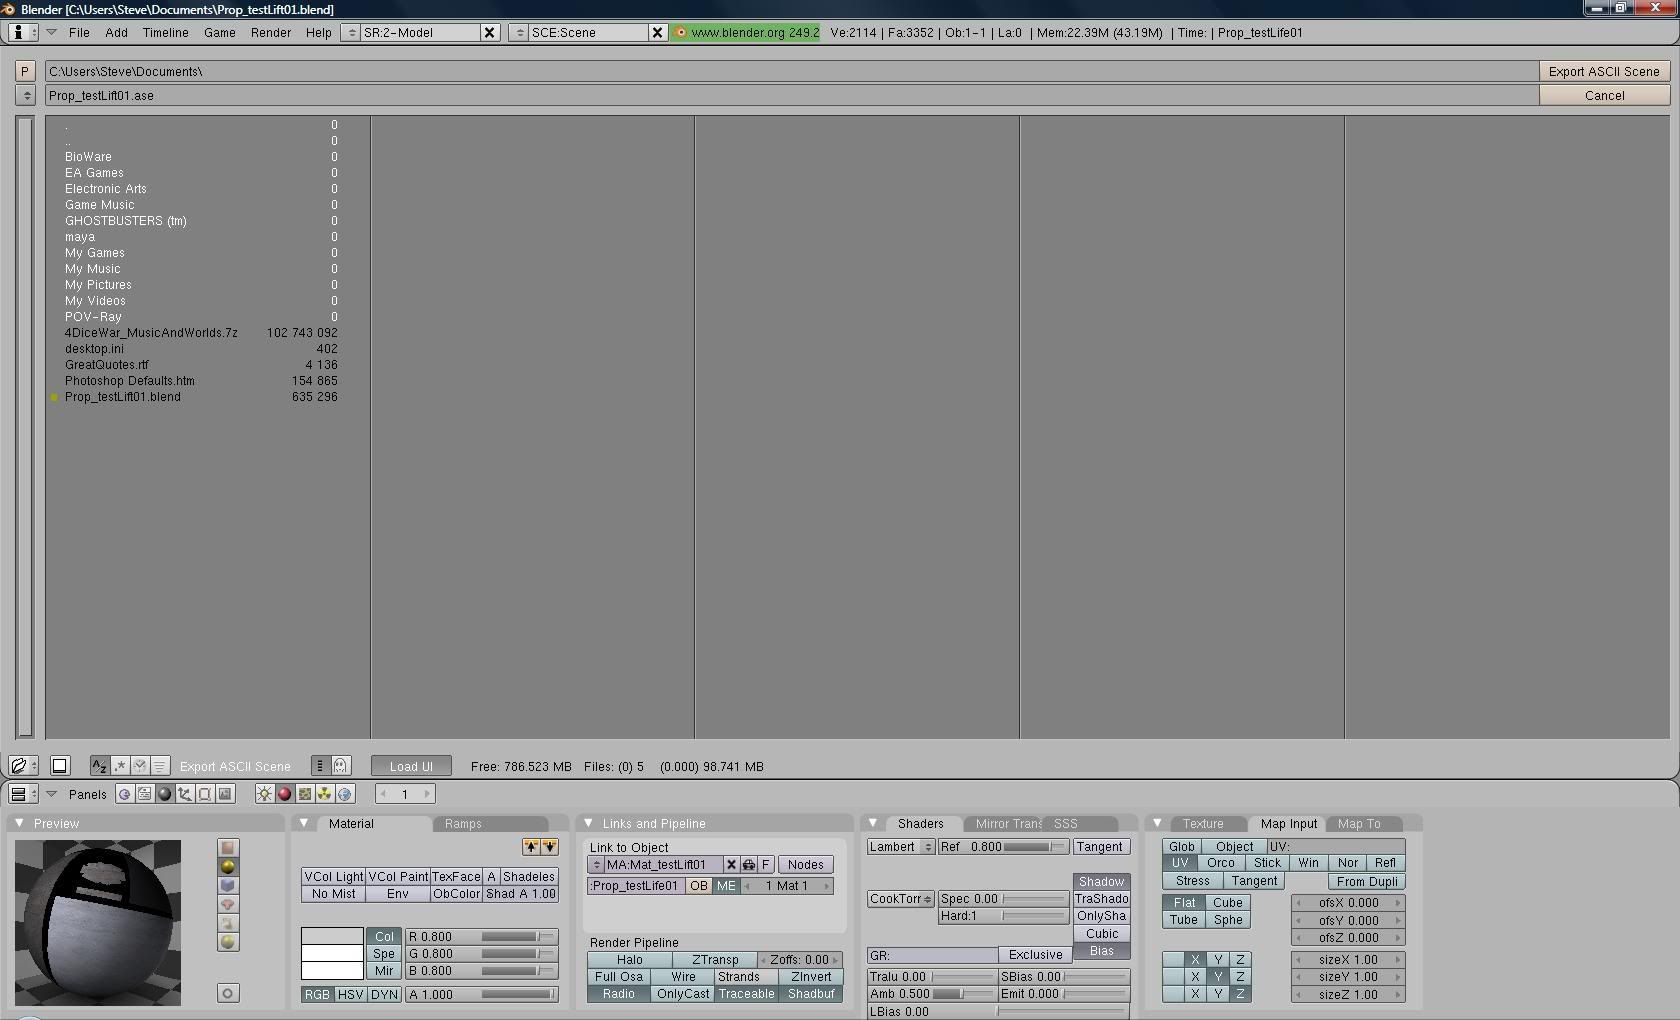Switch to the Ramps tab

point(463,824)
